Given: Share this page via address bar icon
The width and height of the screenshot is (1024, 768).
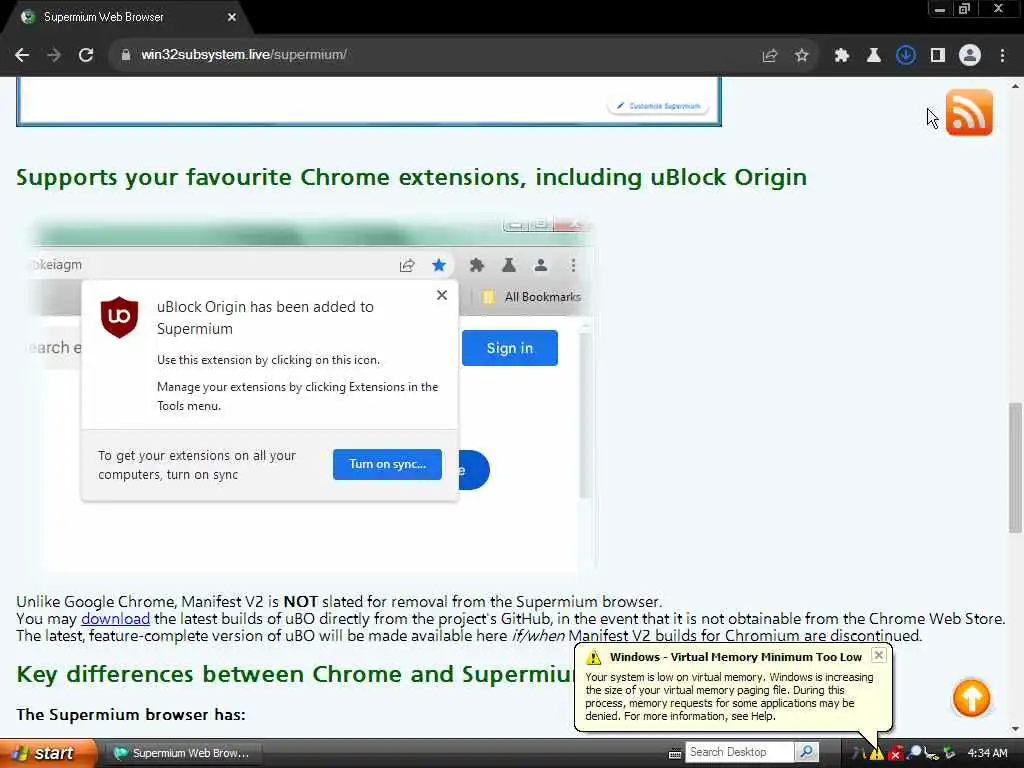Looking at the screenshot, I should [770, 56].
